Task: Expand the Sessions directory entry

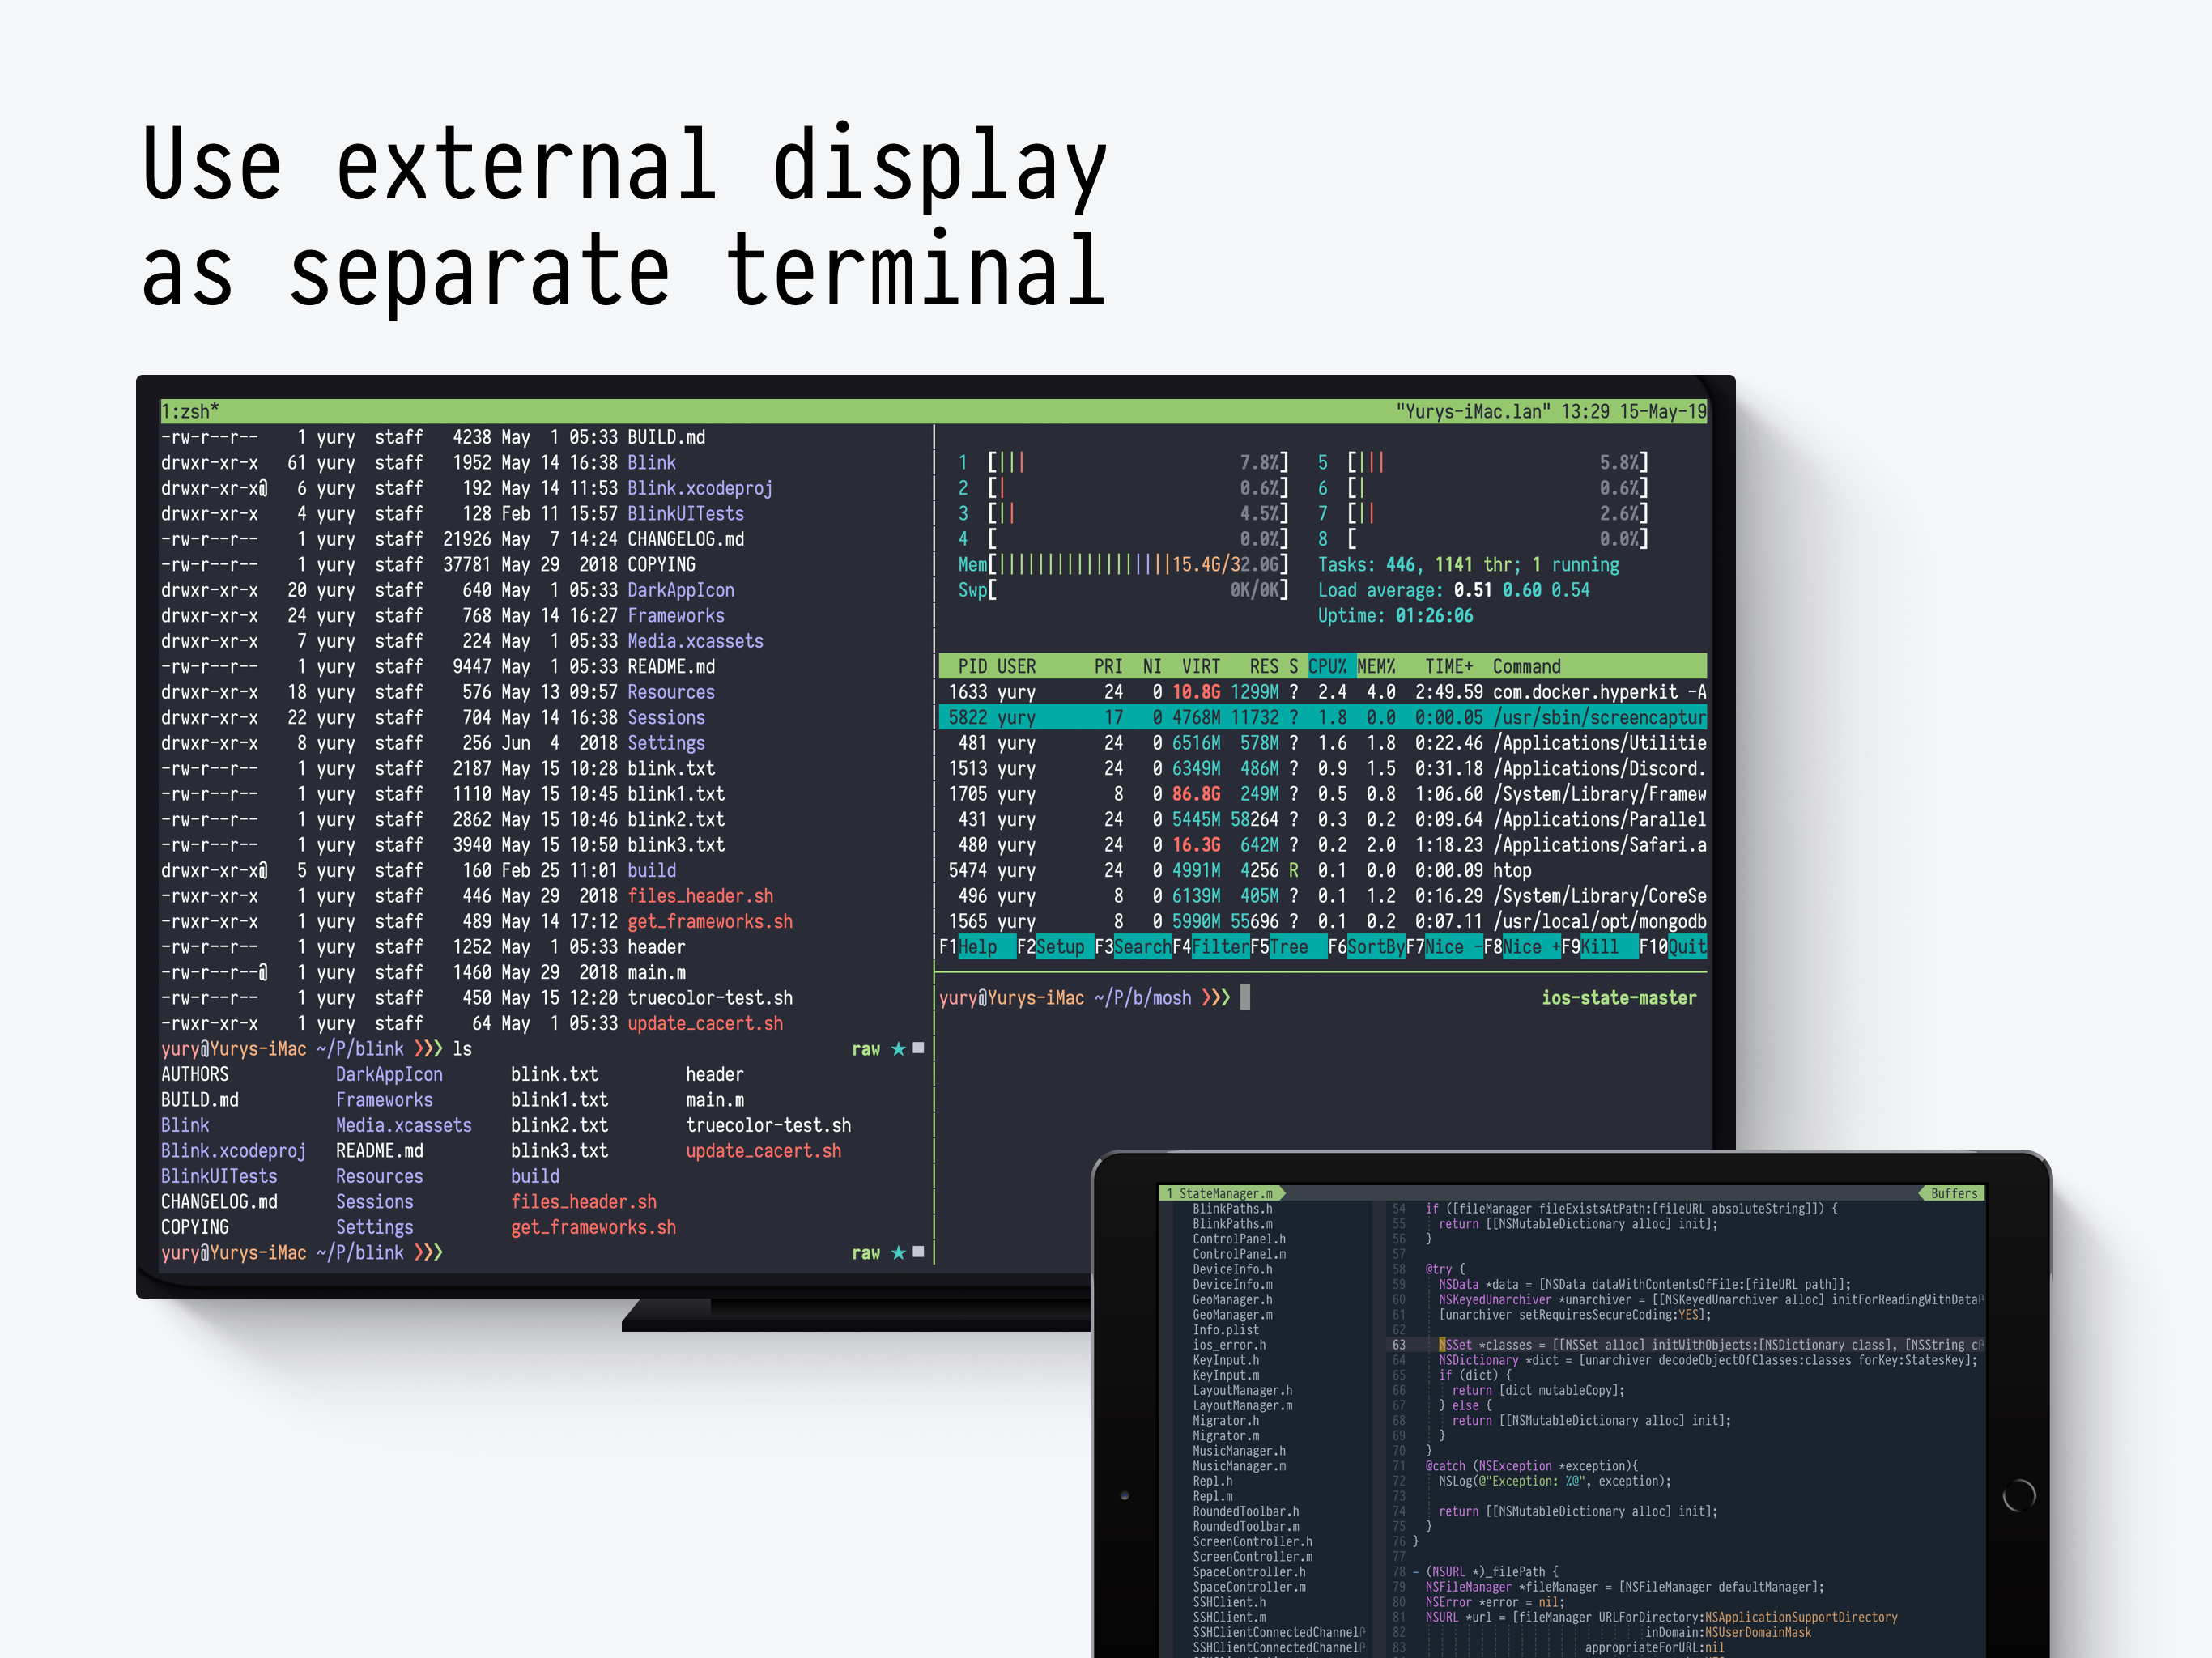Action: (666, 717)
